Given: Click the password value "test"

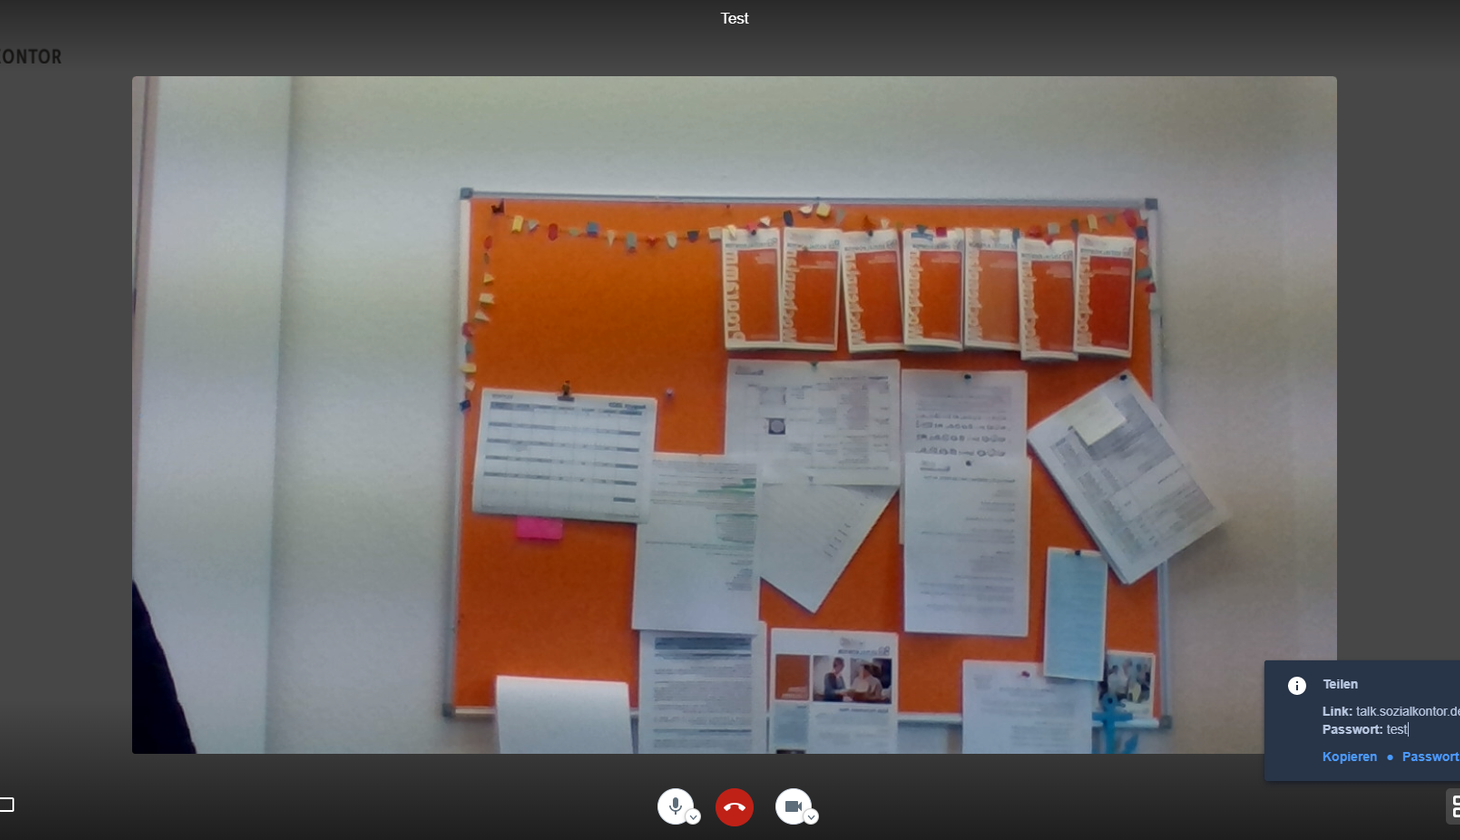Looking at the screenshot, I should click(1397, 729).
